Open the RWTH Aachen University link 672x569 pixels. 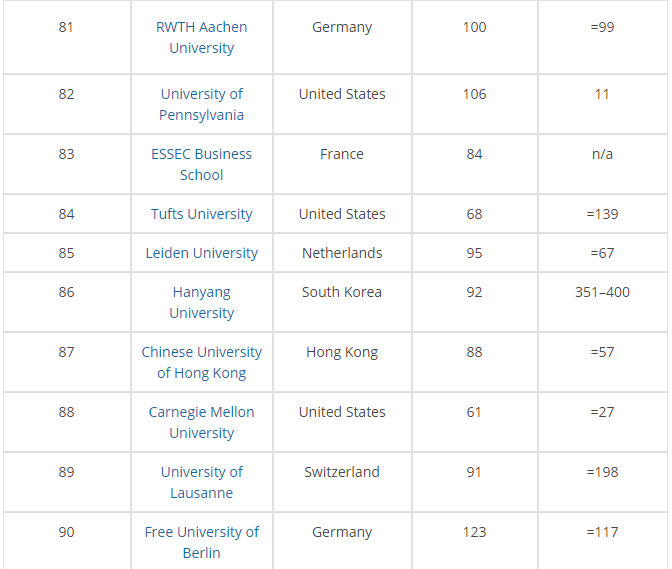pos(201,38)
